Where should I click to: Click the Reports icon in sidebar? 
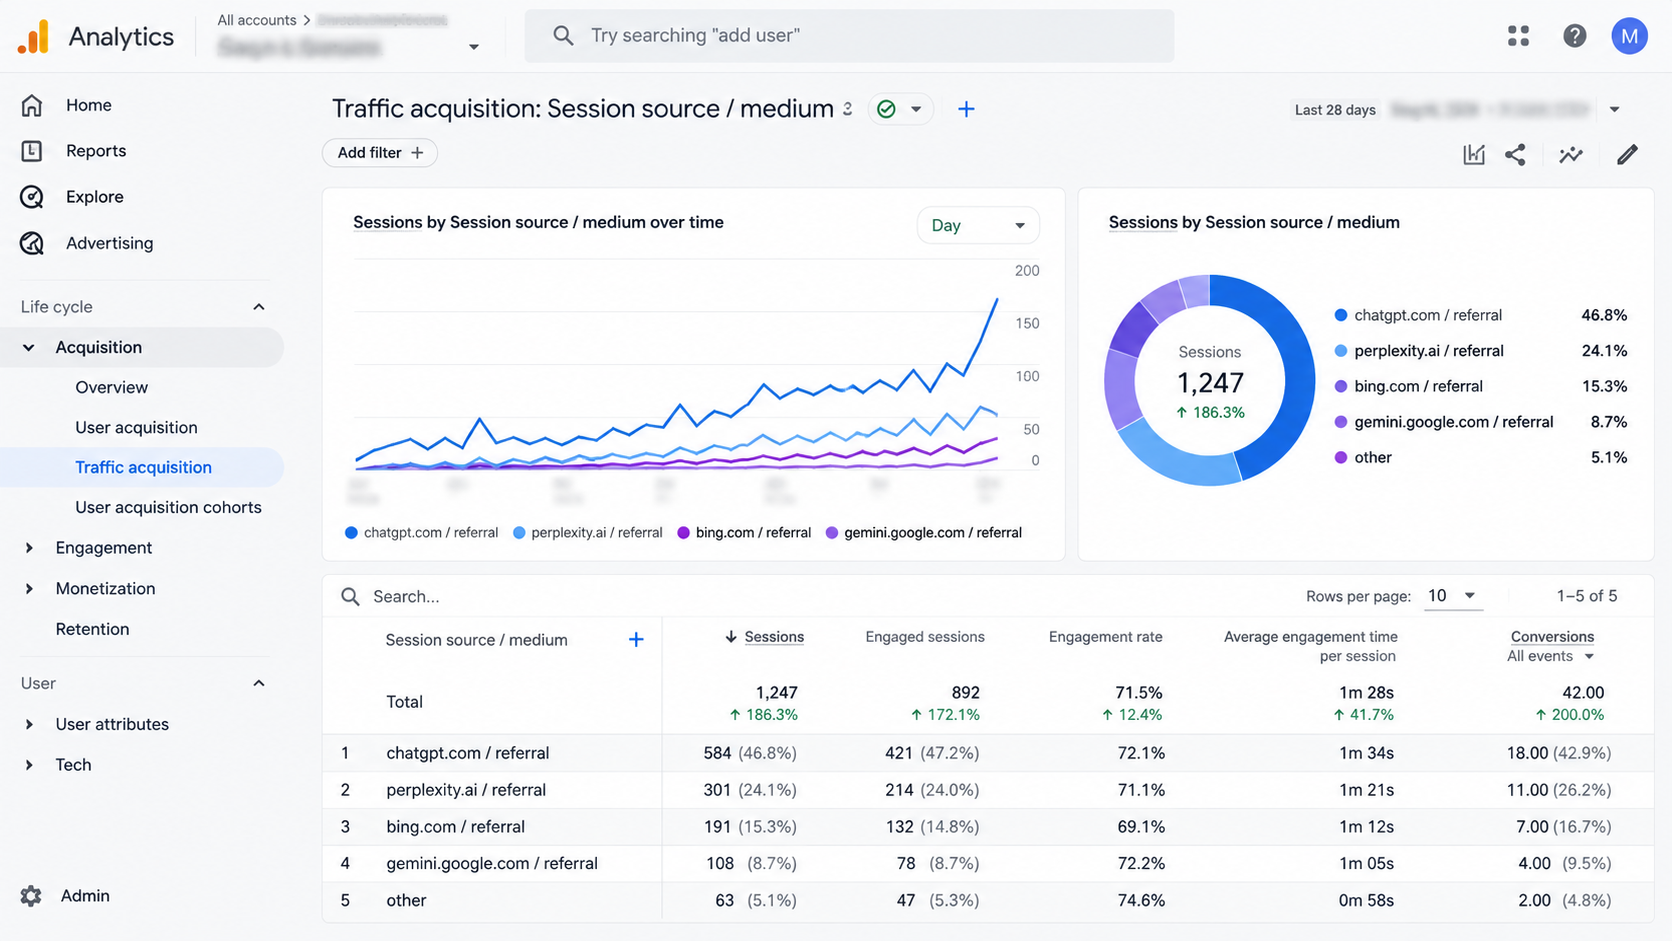[32, 151]
